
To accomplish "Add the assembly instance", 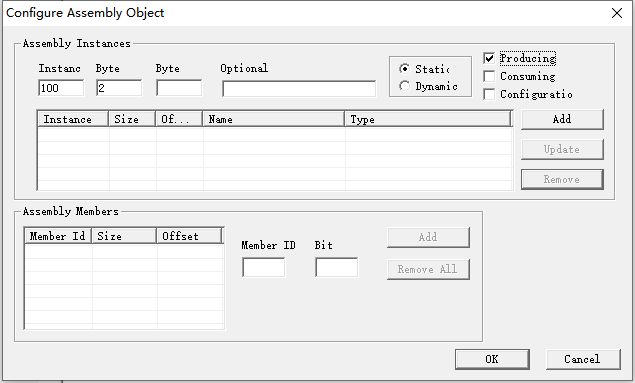I will 562,119.
